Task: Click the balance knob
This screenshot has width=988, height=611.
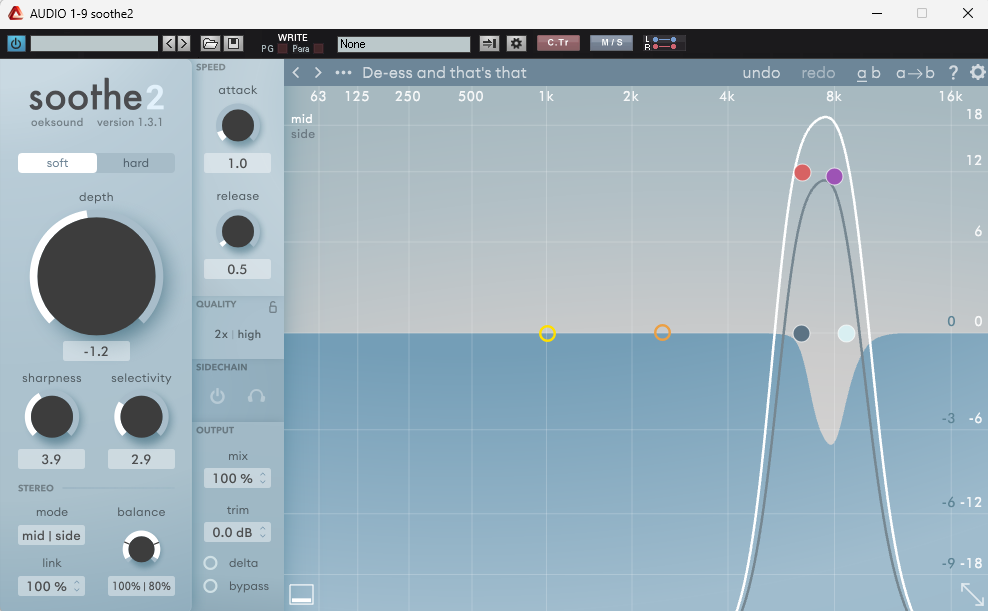Action: 141,549
